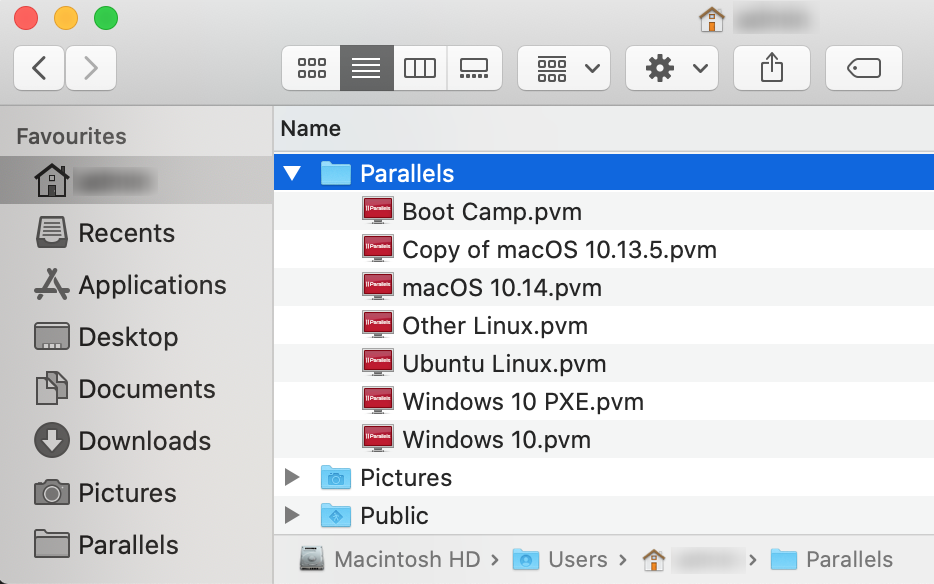Click the Parallels path bar item
934x584 pixels.
click(x=832, y=560)
